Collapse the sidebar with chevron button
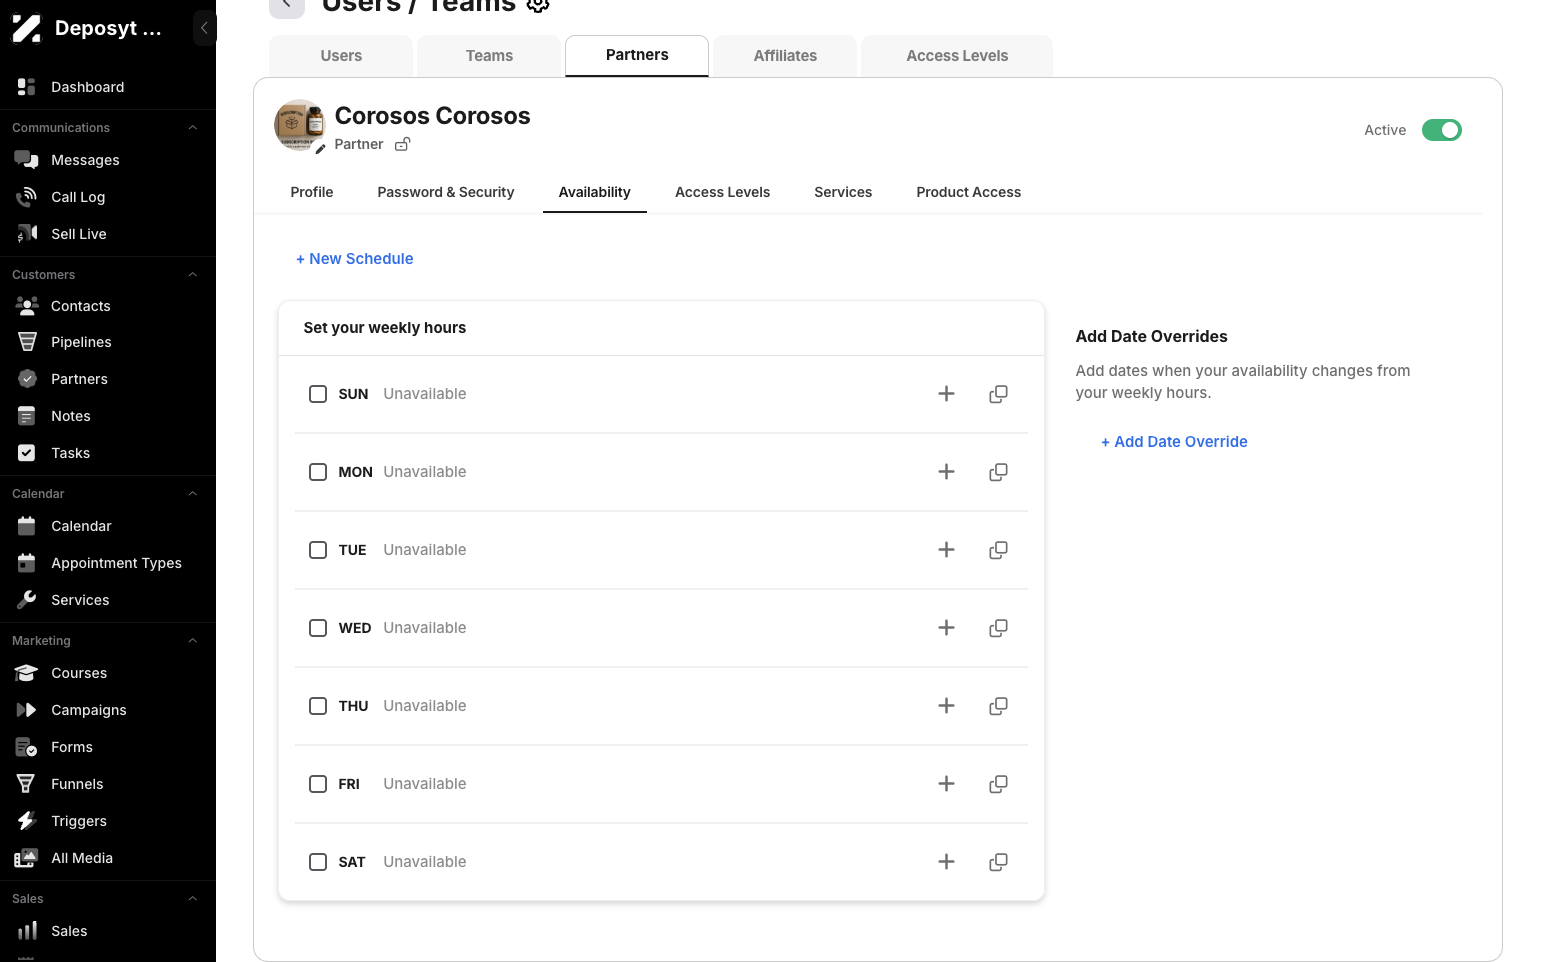The height and width of the screenshot is (962, 1541). tap(204, 28)
